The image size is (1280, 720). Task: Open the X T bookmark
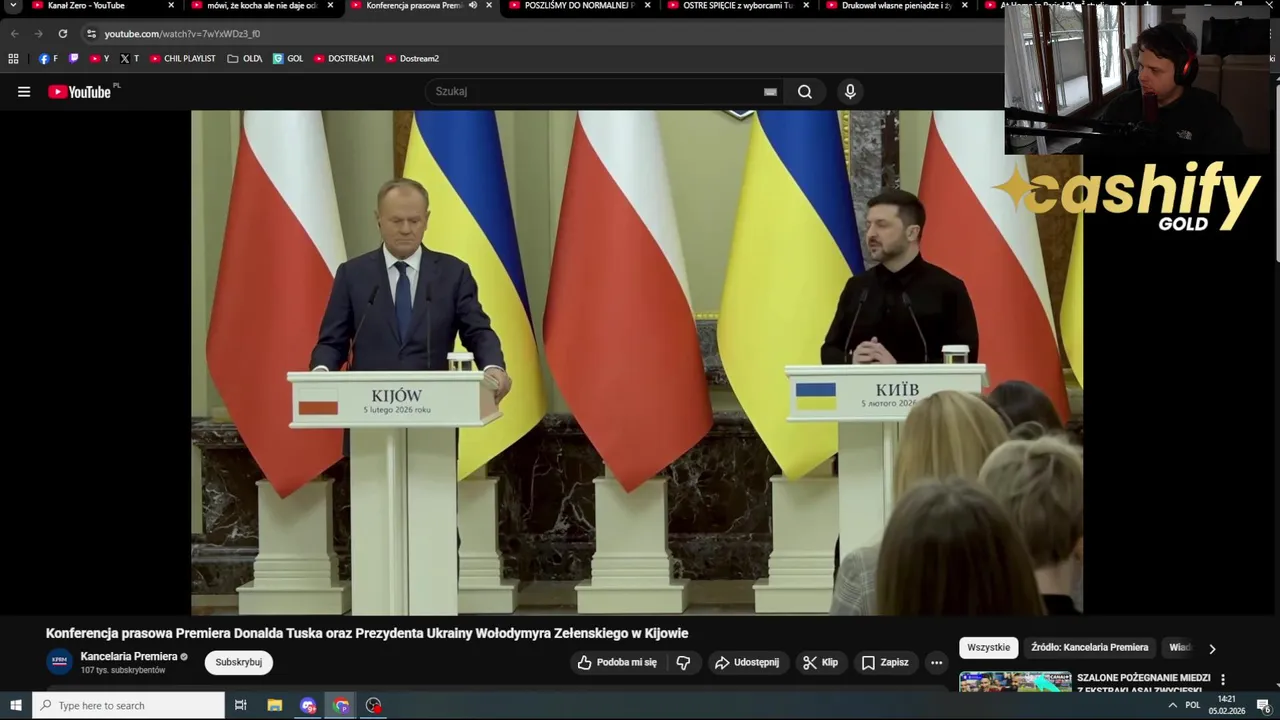(129, 58)
